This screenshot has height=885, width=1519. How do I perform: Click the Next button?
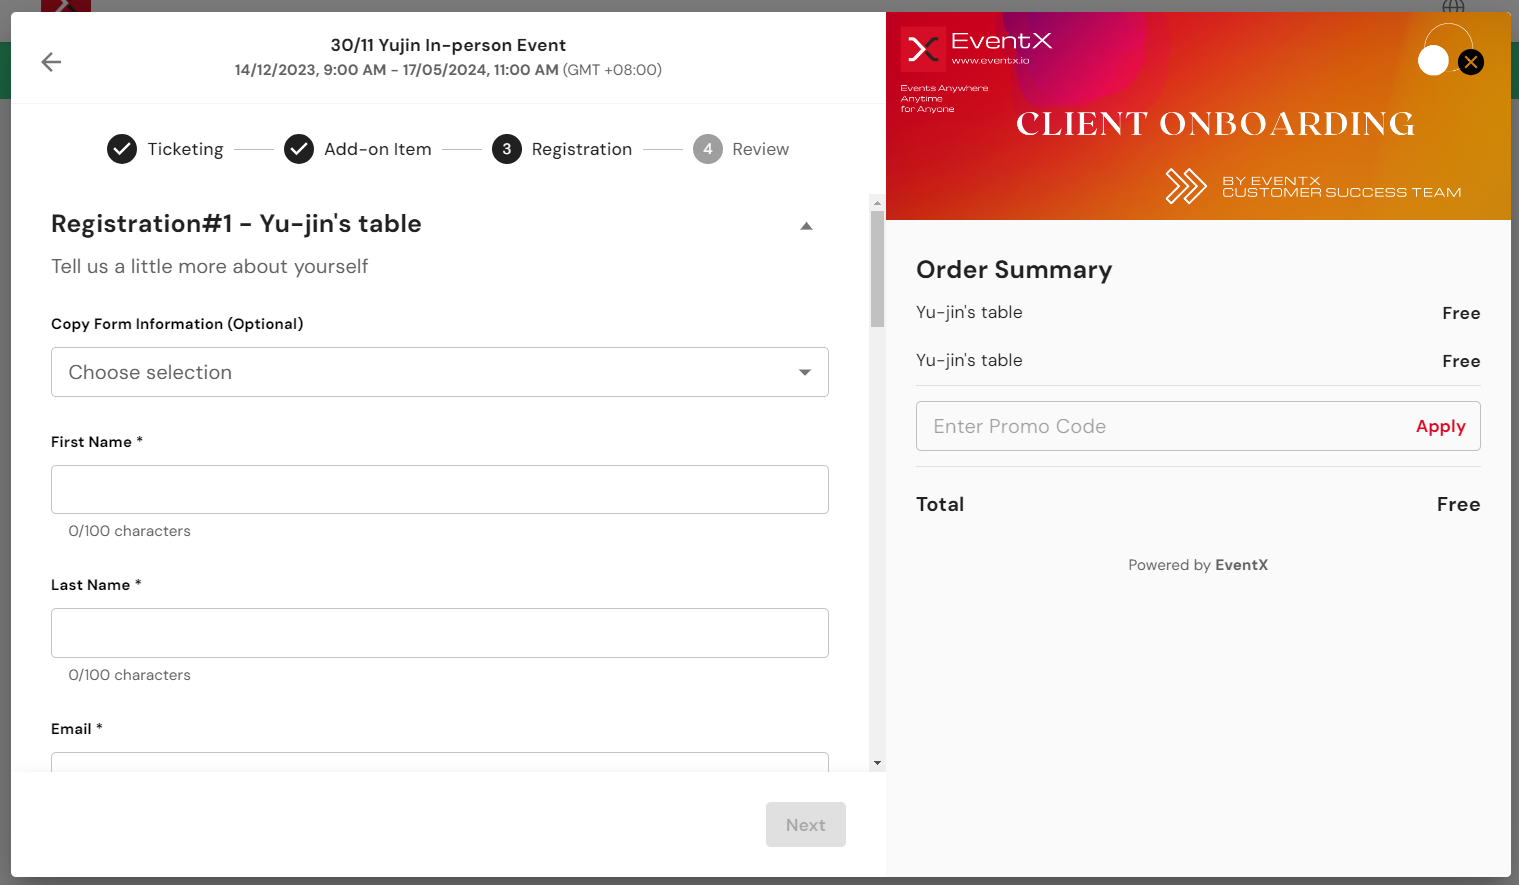[806, 825]
